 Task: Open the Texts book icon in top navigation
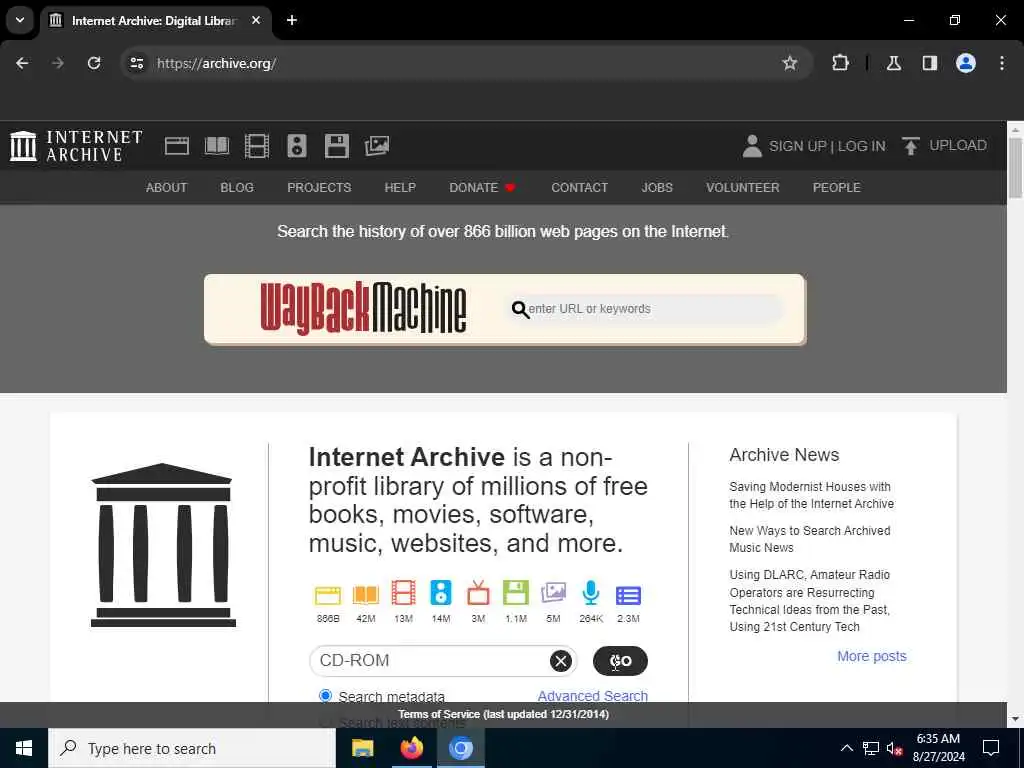[217, 146]
